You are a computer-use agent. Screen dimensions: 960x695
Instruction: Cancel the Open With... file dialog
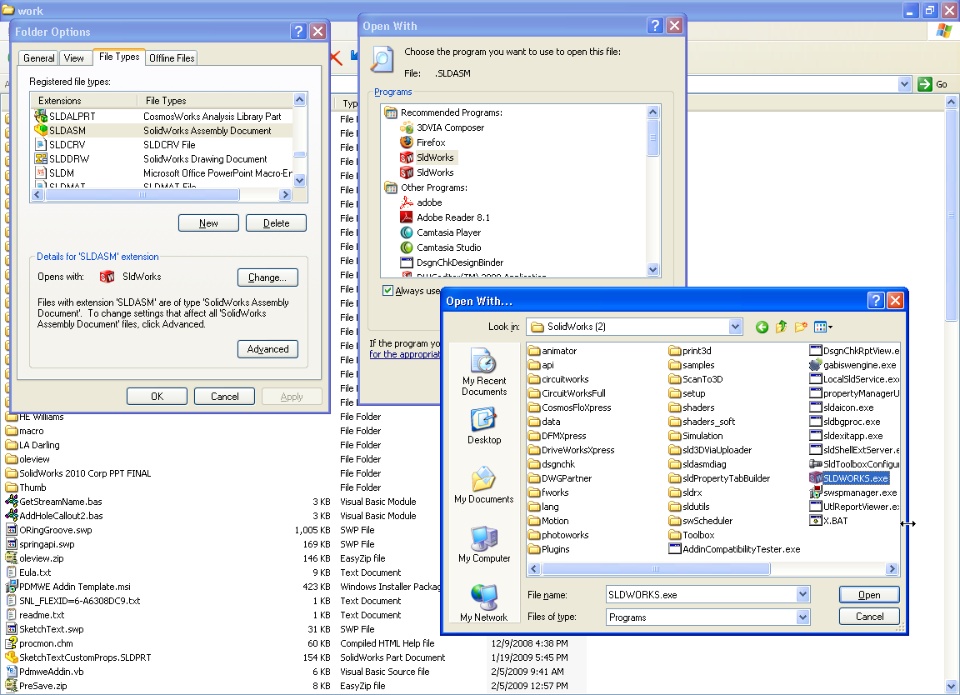click(x=869, y=617)
